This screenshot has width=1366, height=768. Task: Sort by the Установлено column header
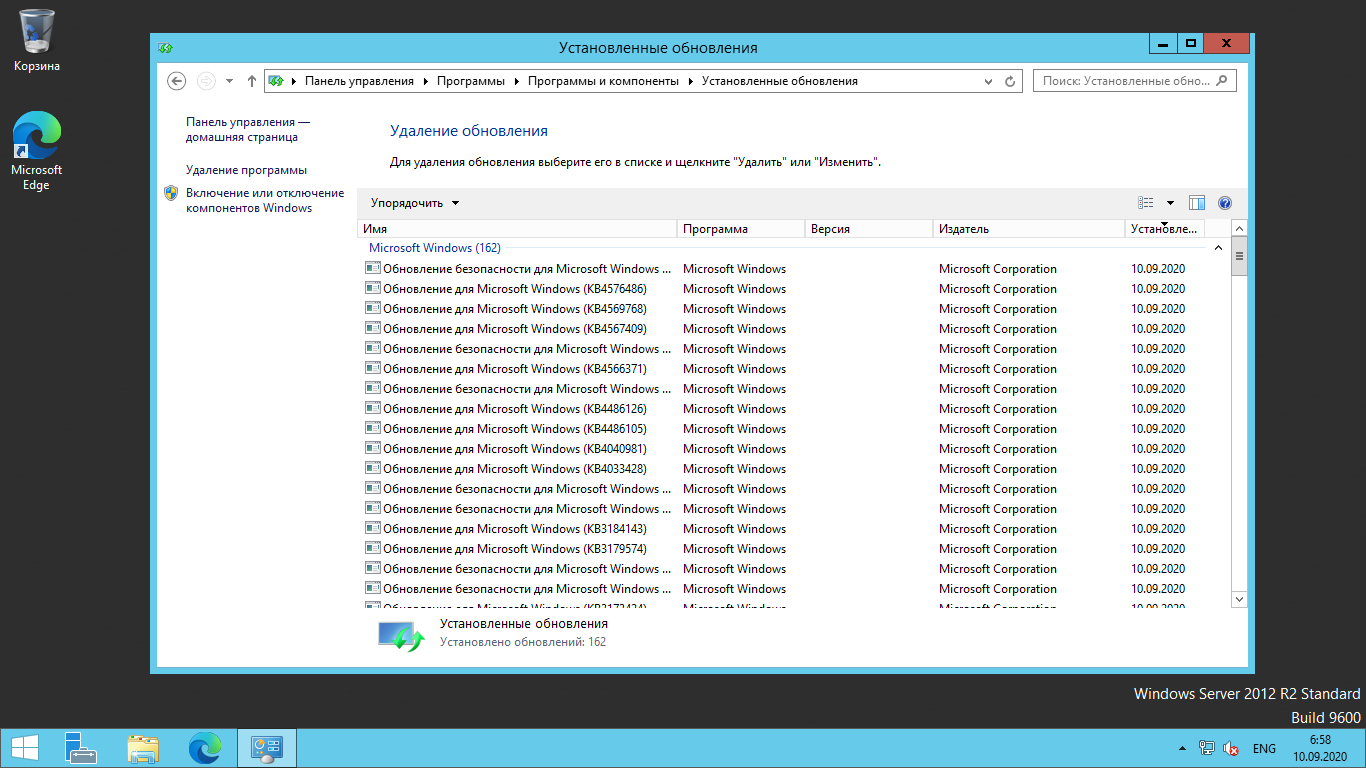1165,229
